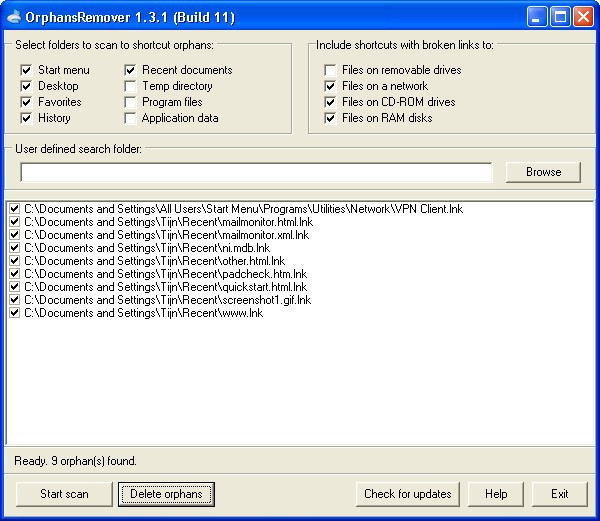
Task: Click the user defined search folder field
Action: coord(256,172)
